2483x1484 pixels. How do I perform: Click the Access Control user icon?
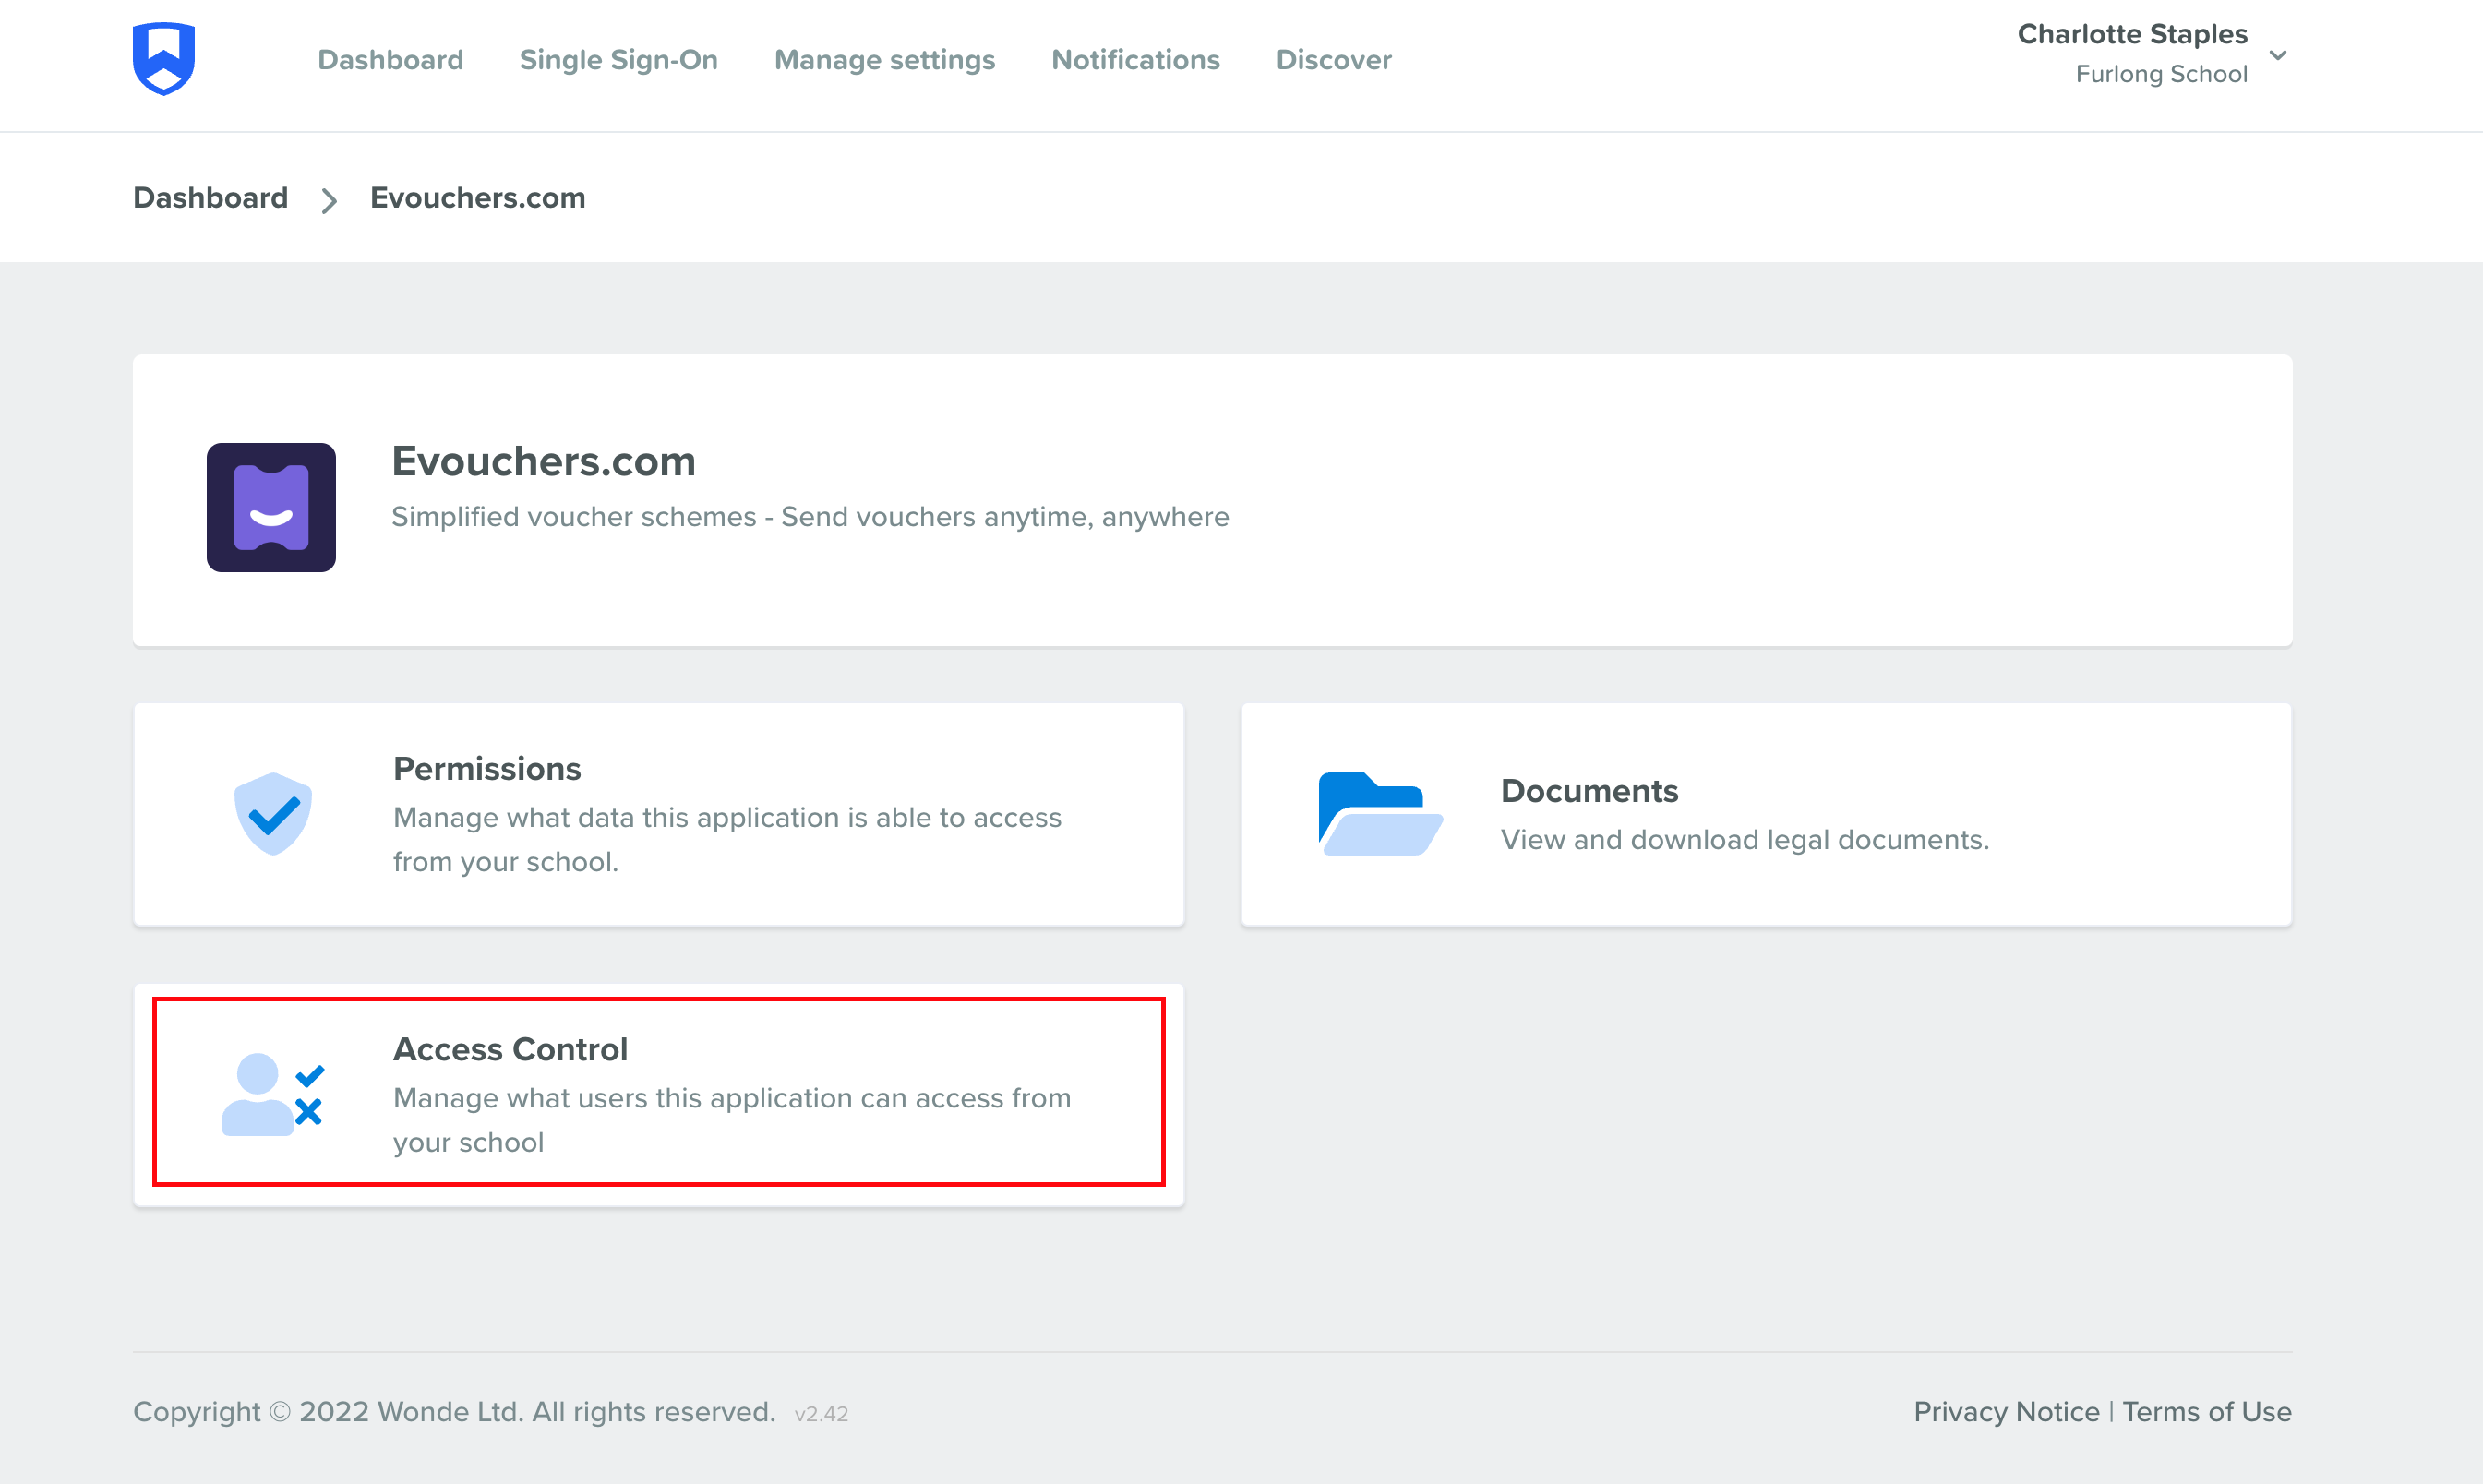click(271, 1094)
